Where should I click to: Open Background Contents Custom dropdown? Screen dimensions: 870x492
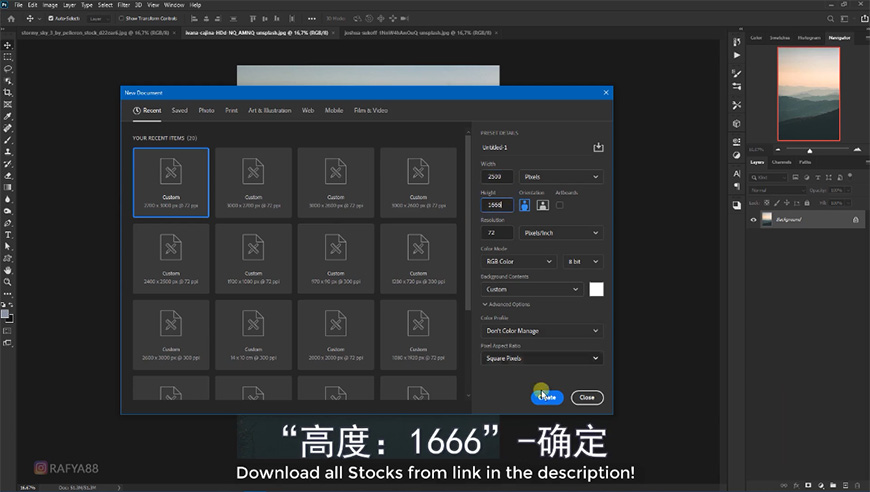tap(532, 290)
